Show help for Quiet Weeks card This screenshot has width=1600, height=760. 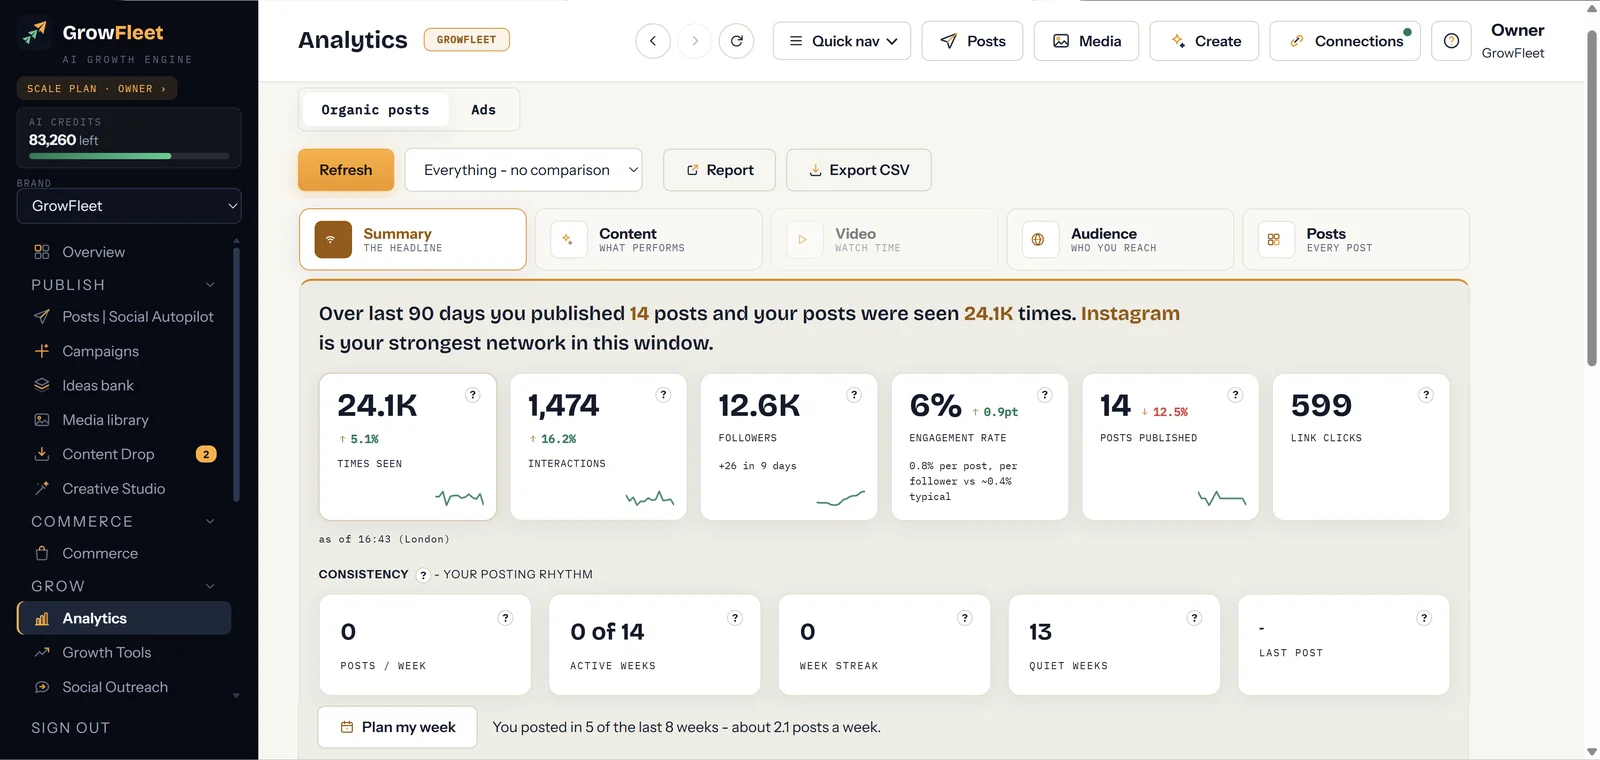pos(1194,618)
